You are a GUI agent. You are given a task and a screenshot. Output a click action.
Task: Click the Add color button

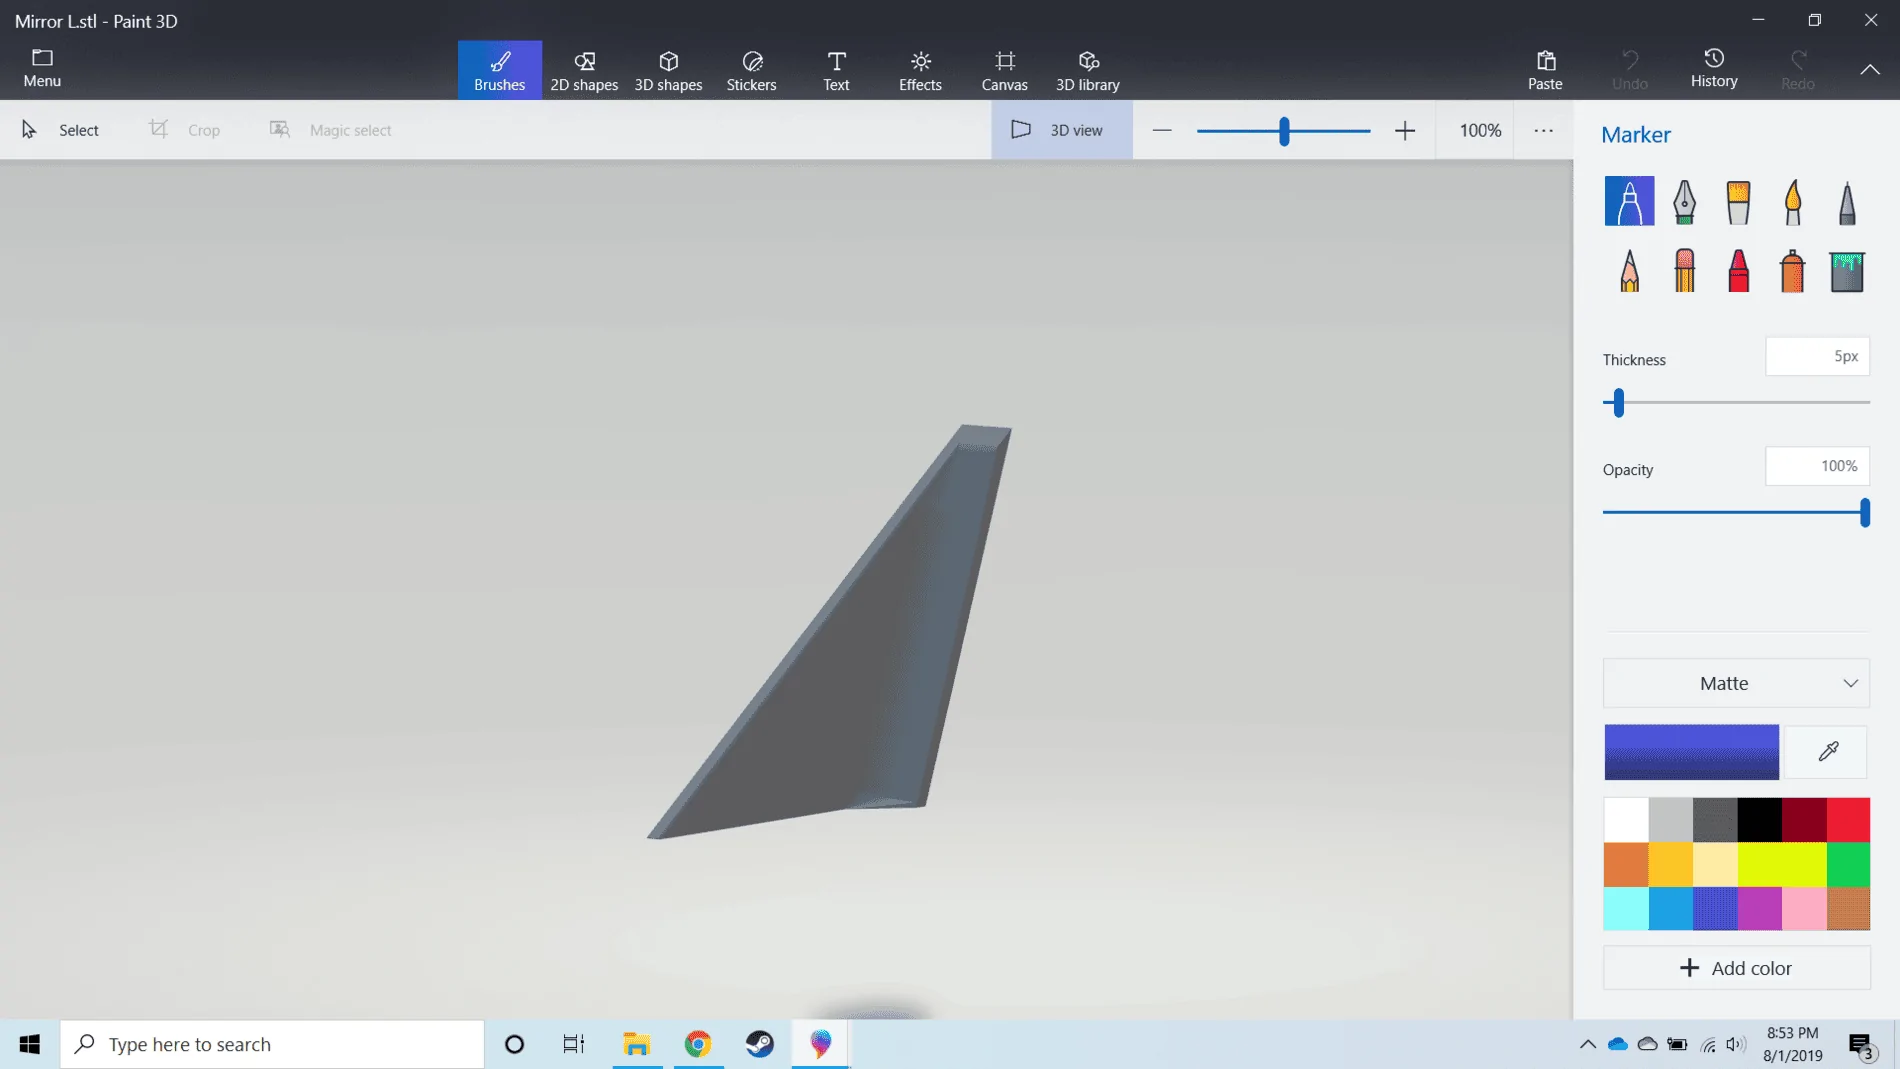coord(1736,968)
